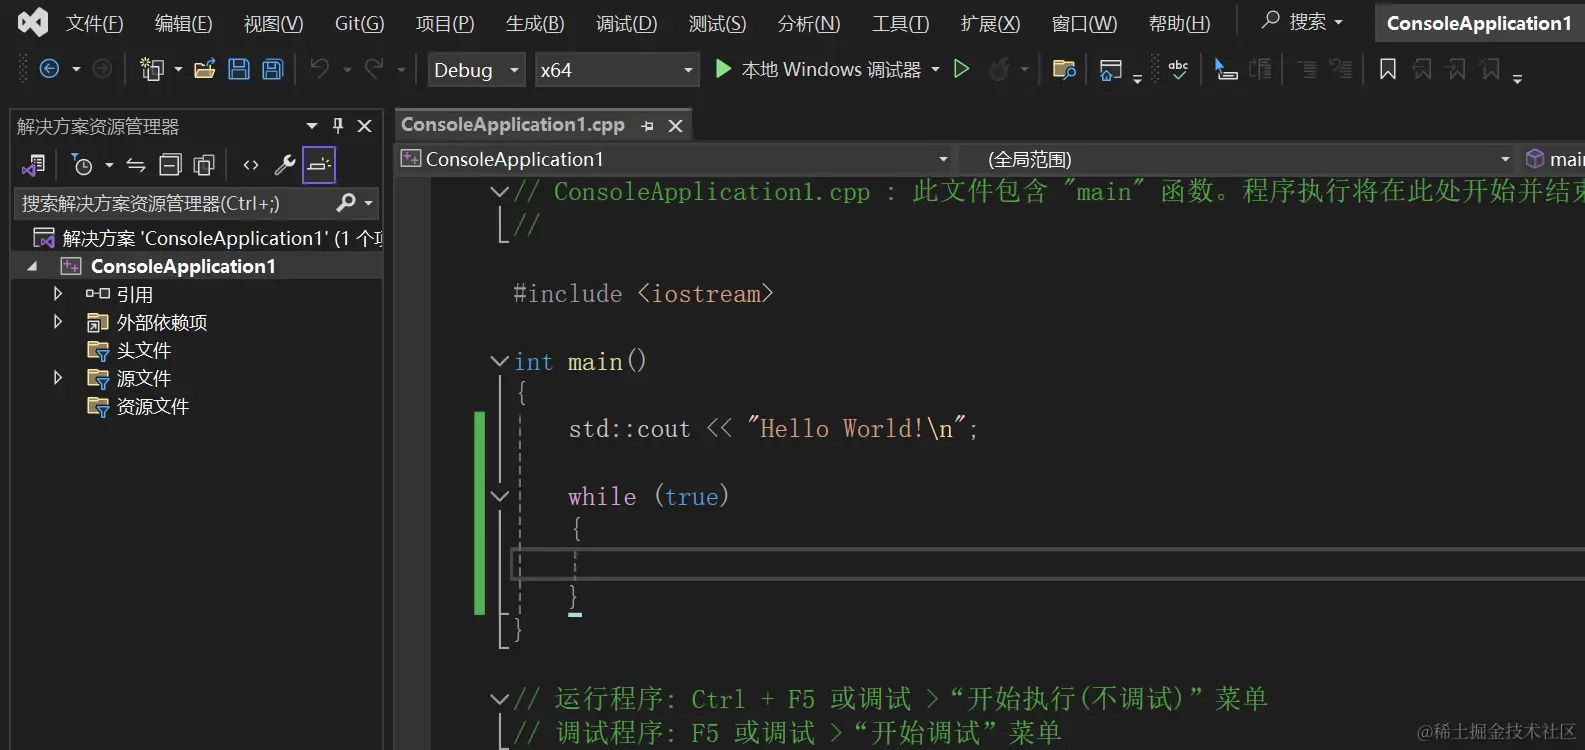The image size is (1585, 750).
Task: Open the x64 platform dropdown
Action: [616, 70]
